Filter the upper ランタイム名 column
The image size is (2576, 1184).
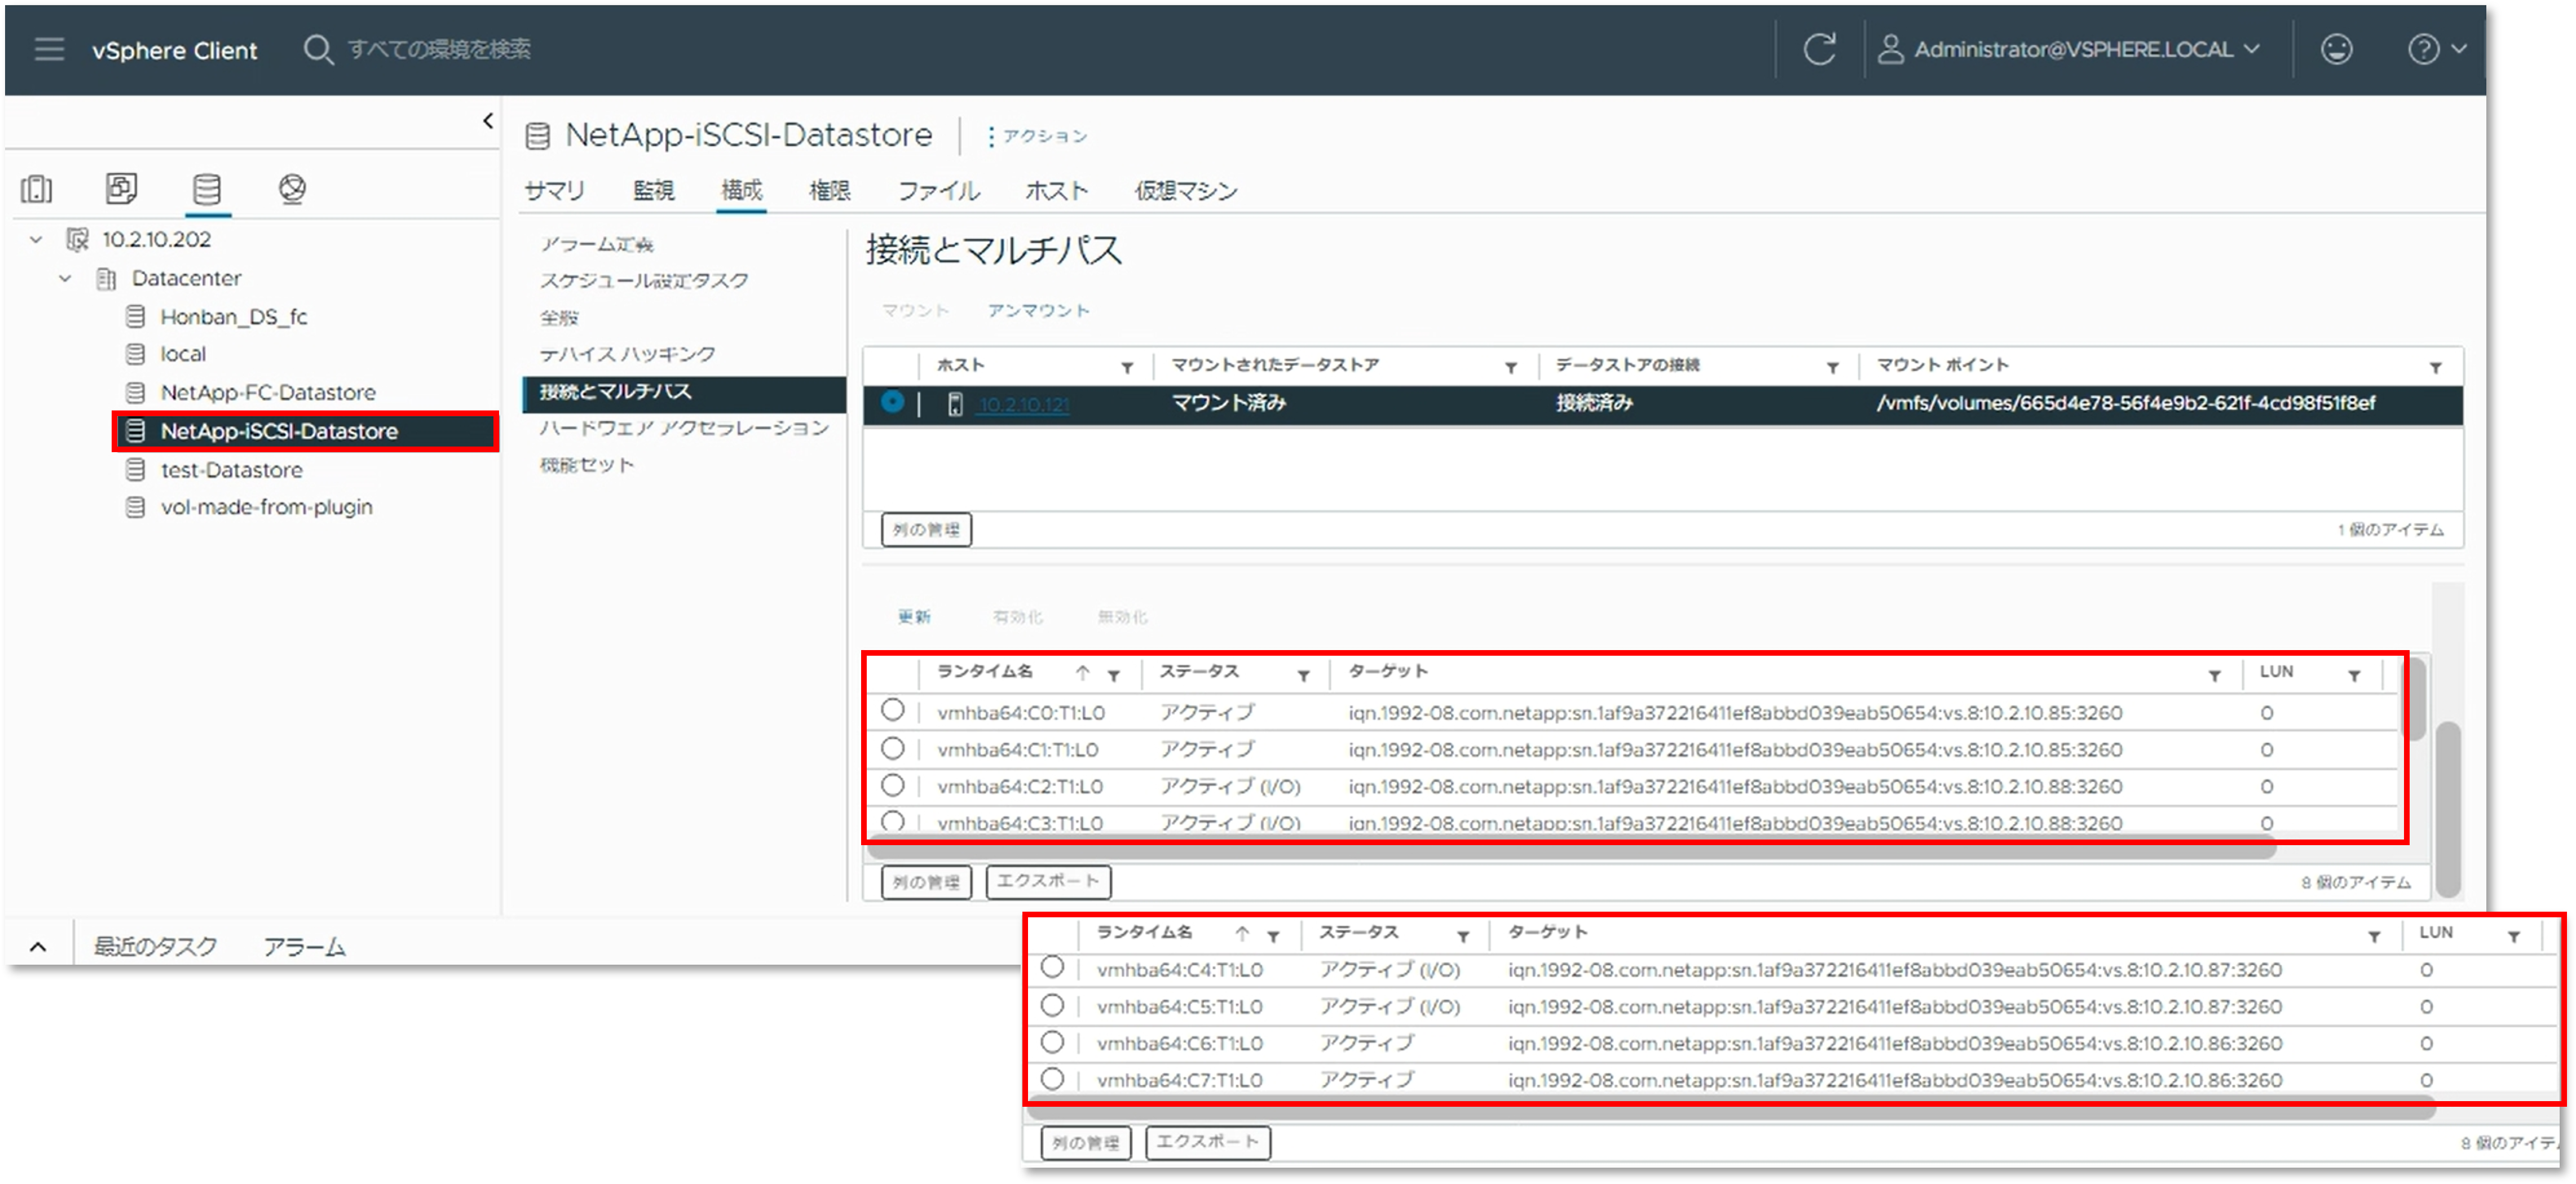tap(1113, 675)
